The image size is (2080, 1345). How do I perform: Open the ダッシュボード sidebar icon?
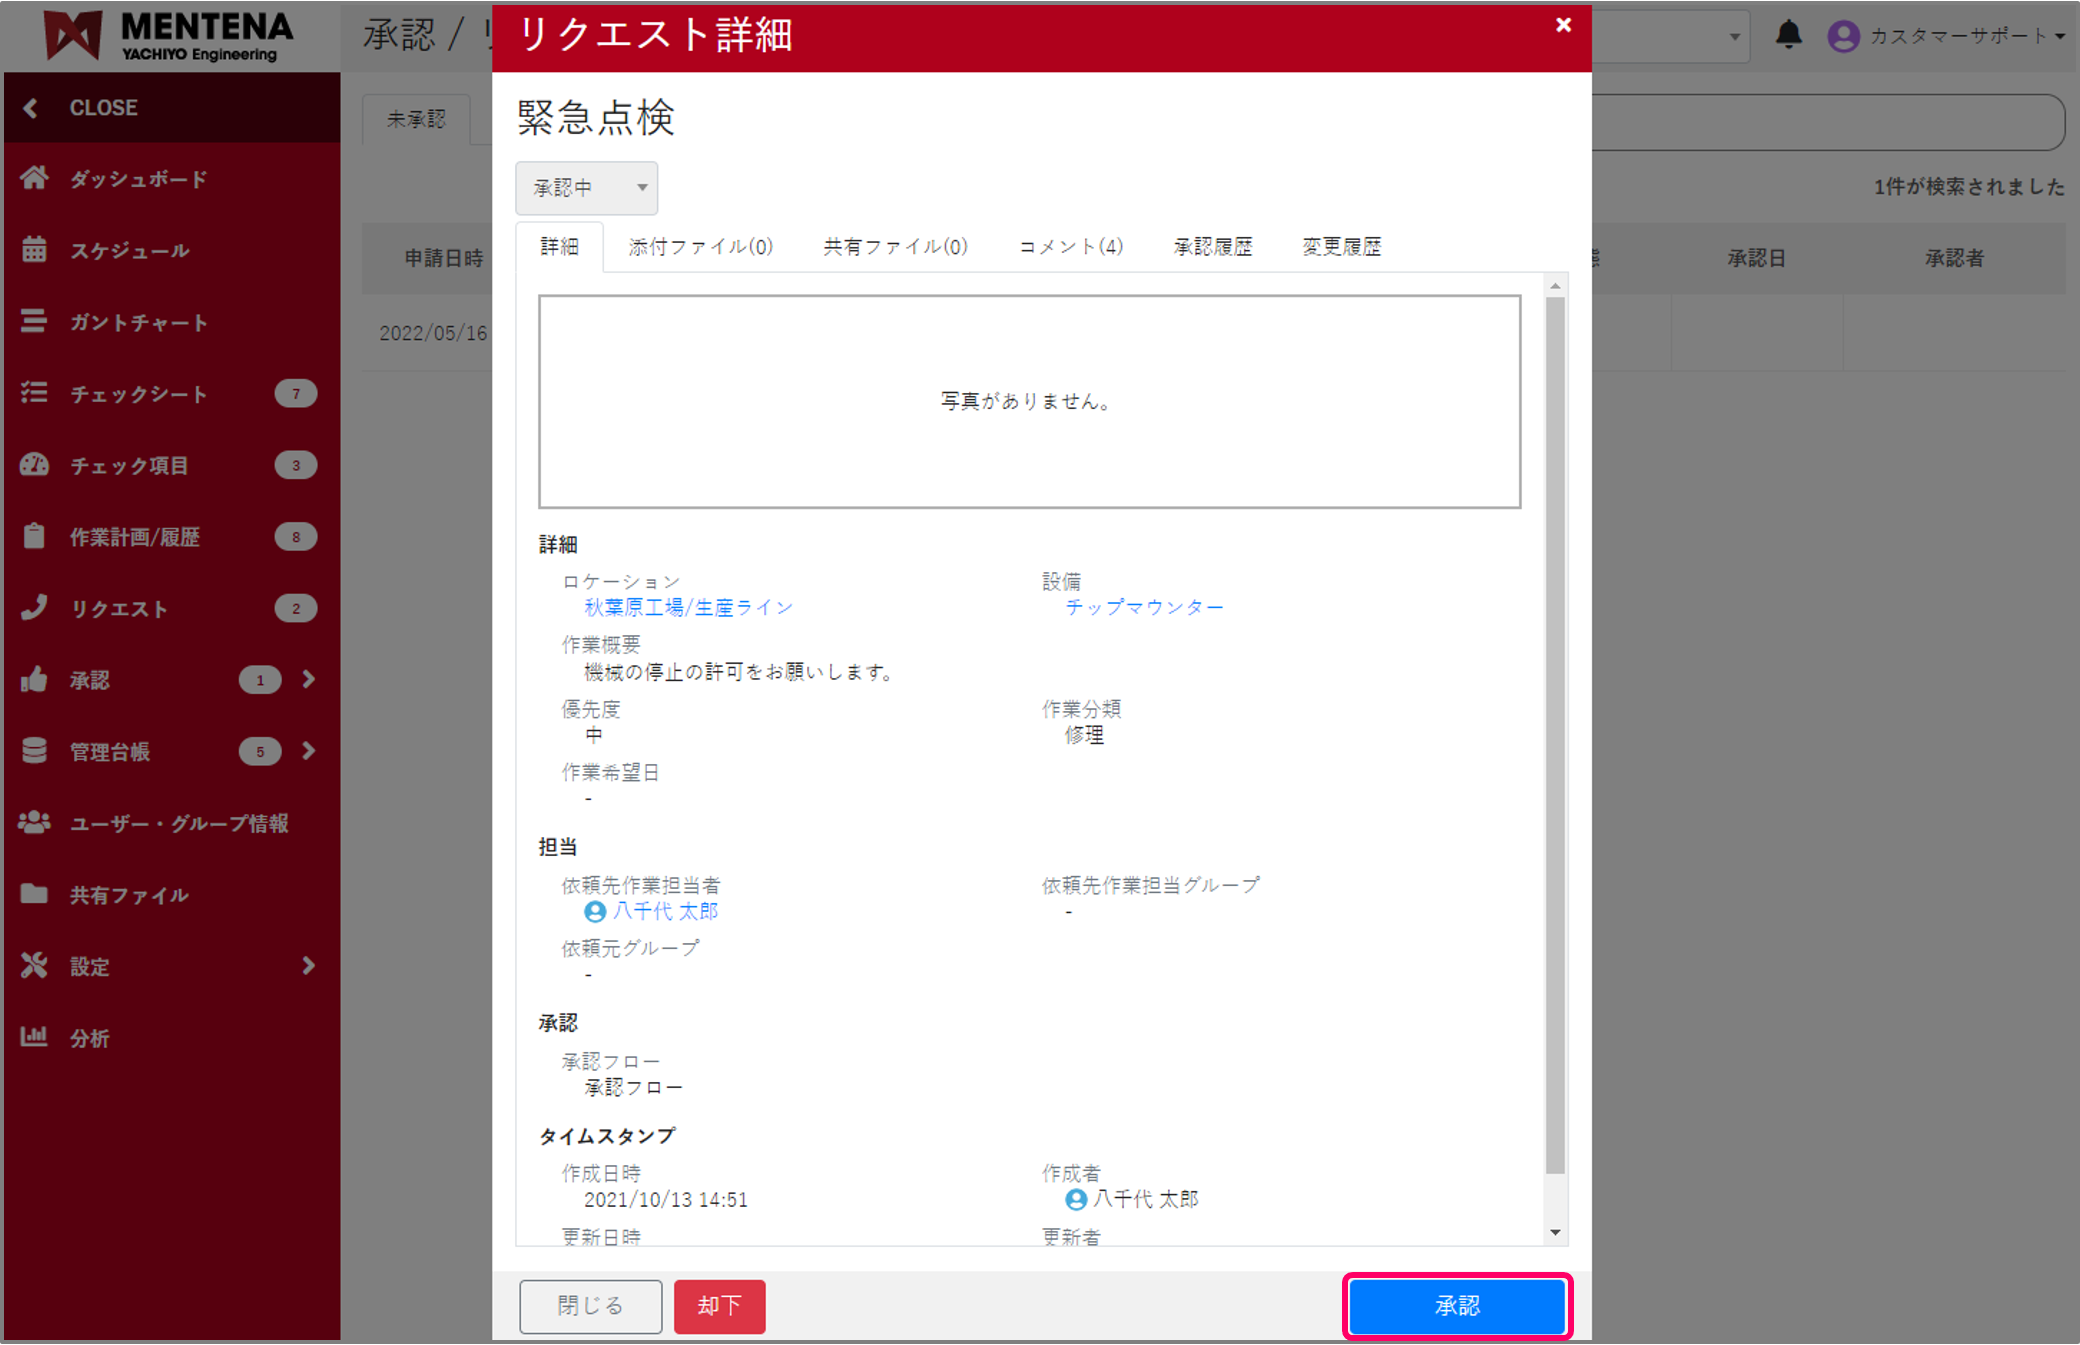[x=35, y=179]
